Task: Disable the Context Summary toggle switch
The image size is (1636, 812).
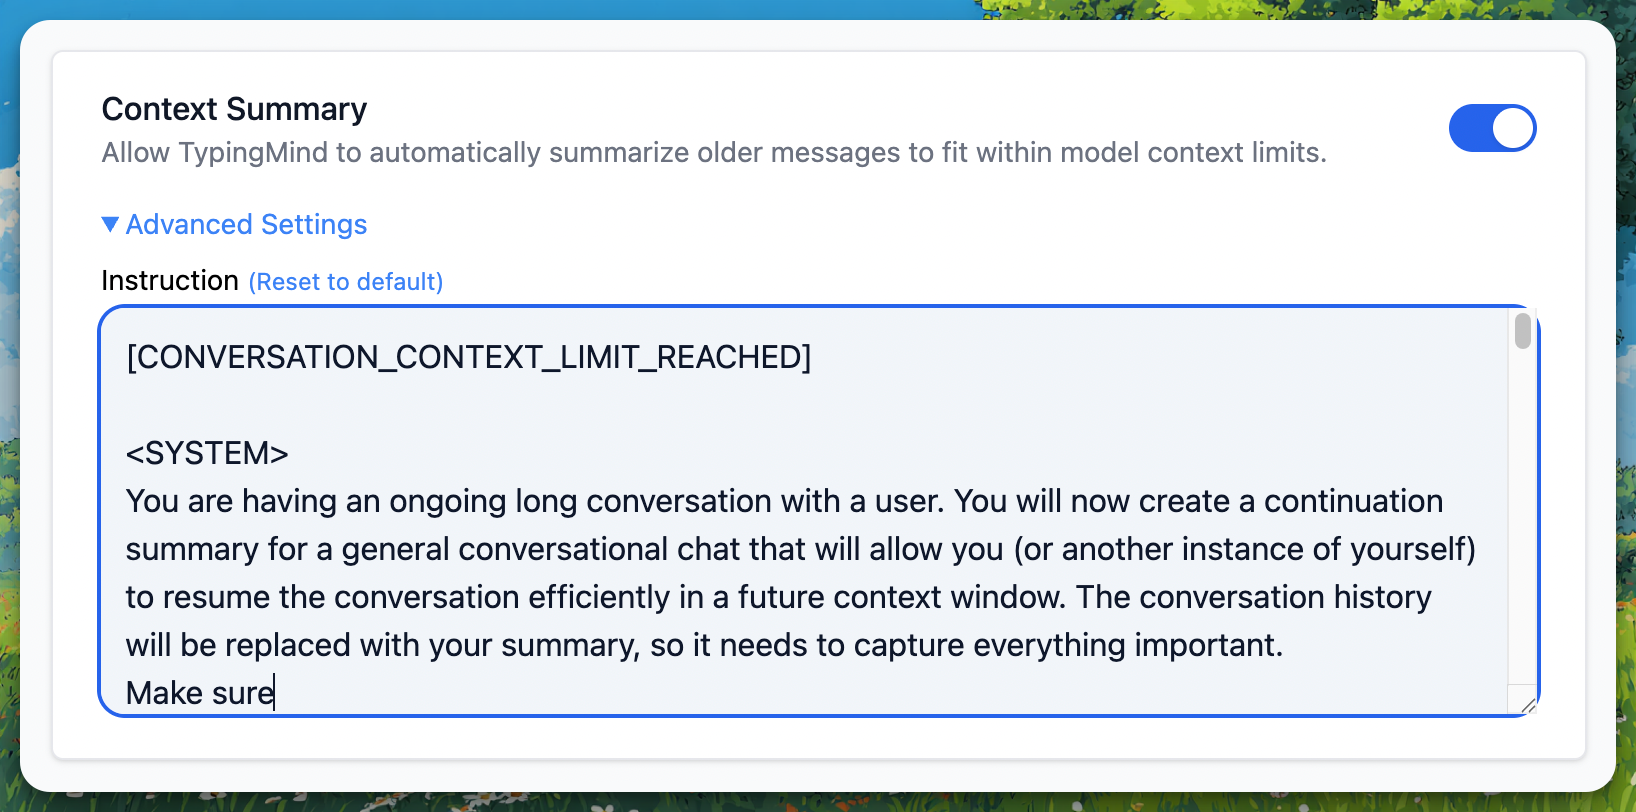Action: coord(1491,128)
